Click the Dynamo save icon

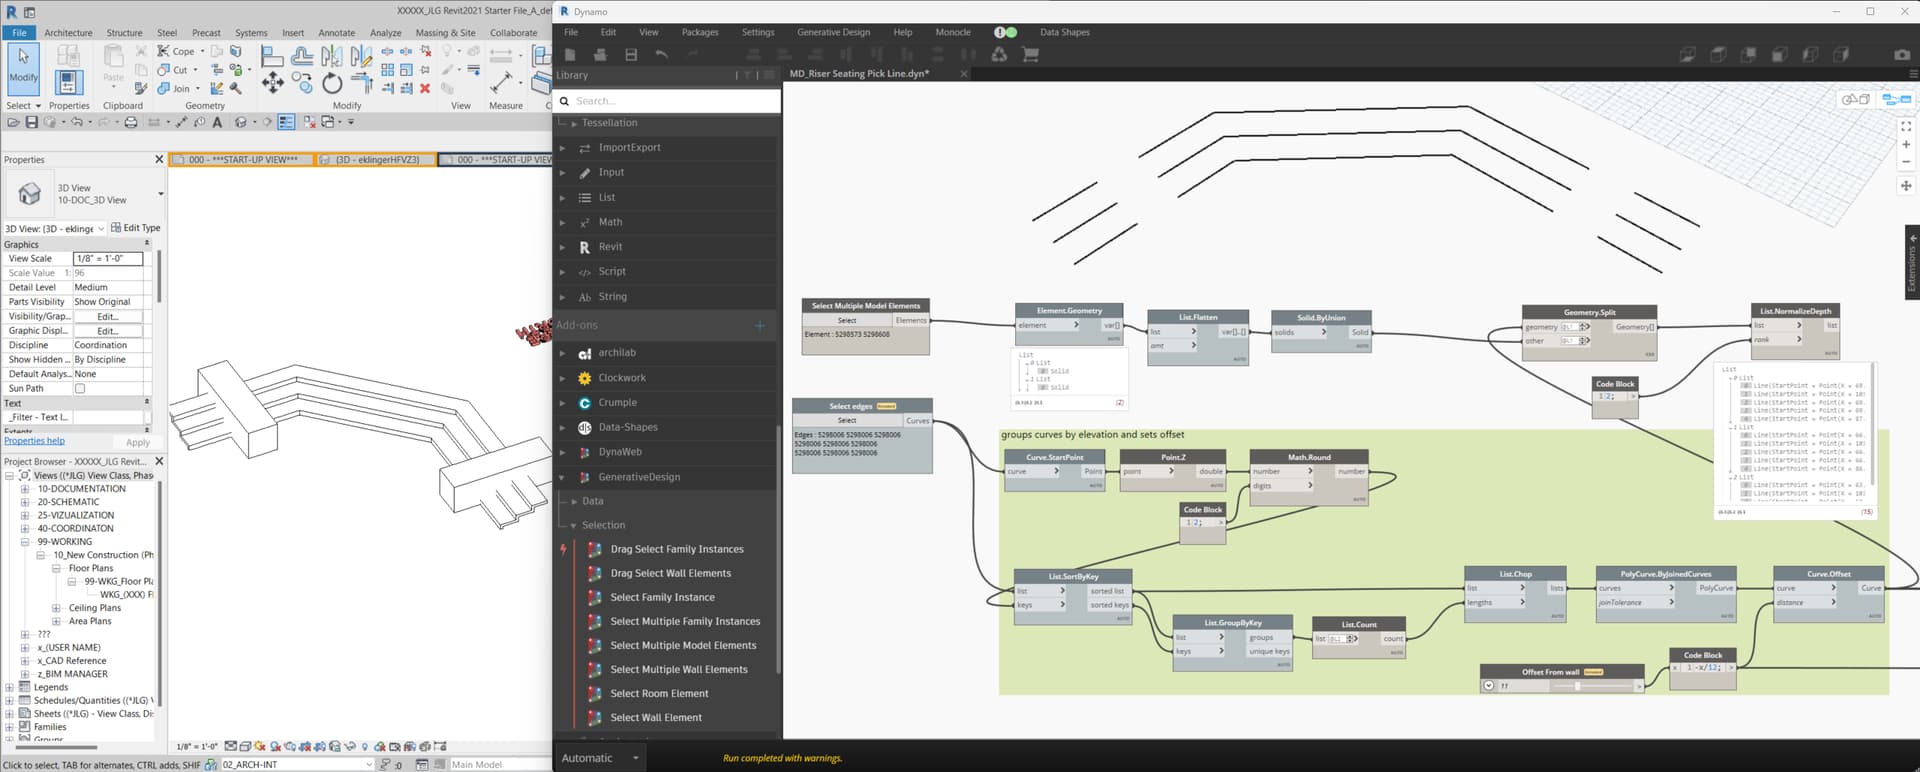(x=631, y=55)
